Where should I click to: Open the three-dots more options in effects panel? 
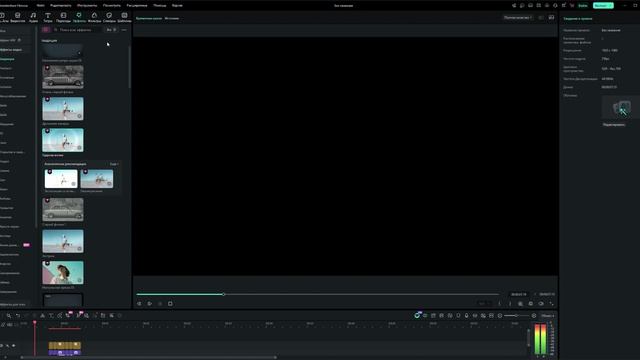point(124,30)
